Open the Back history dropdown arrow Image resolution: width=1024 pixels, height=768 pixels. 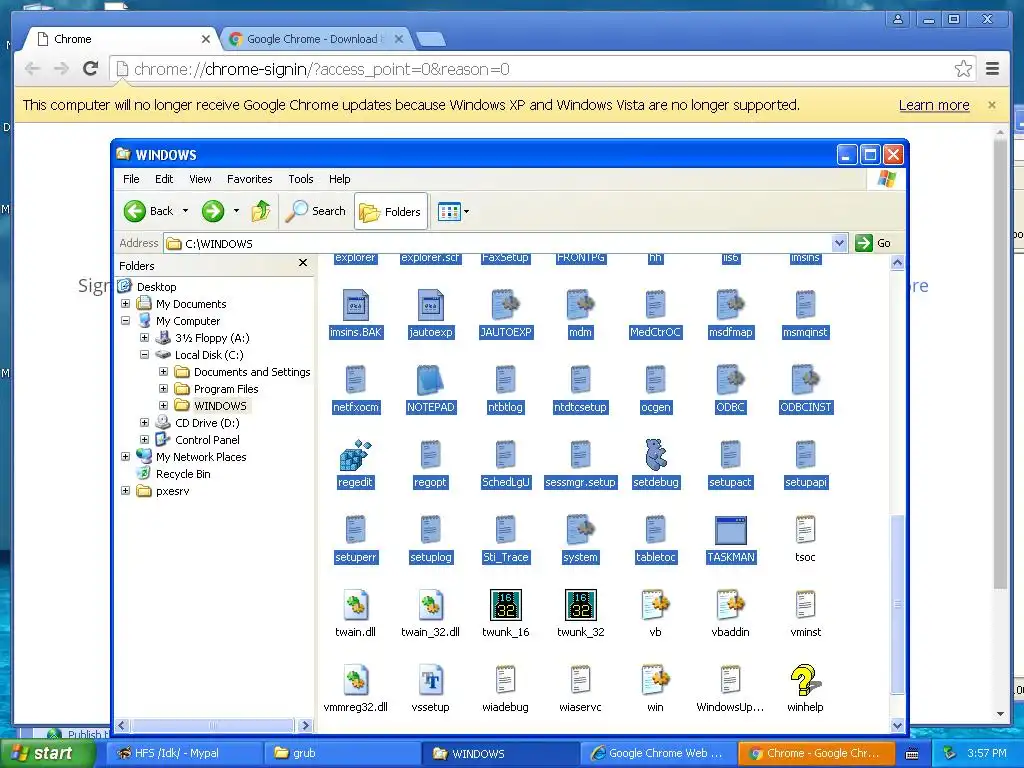[185, 211]
